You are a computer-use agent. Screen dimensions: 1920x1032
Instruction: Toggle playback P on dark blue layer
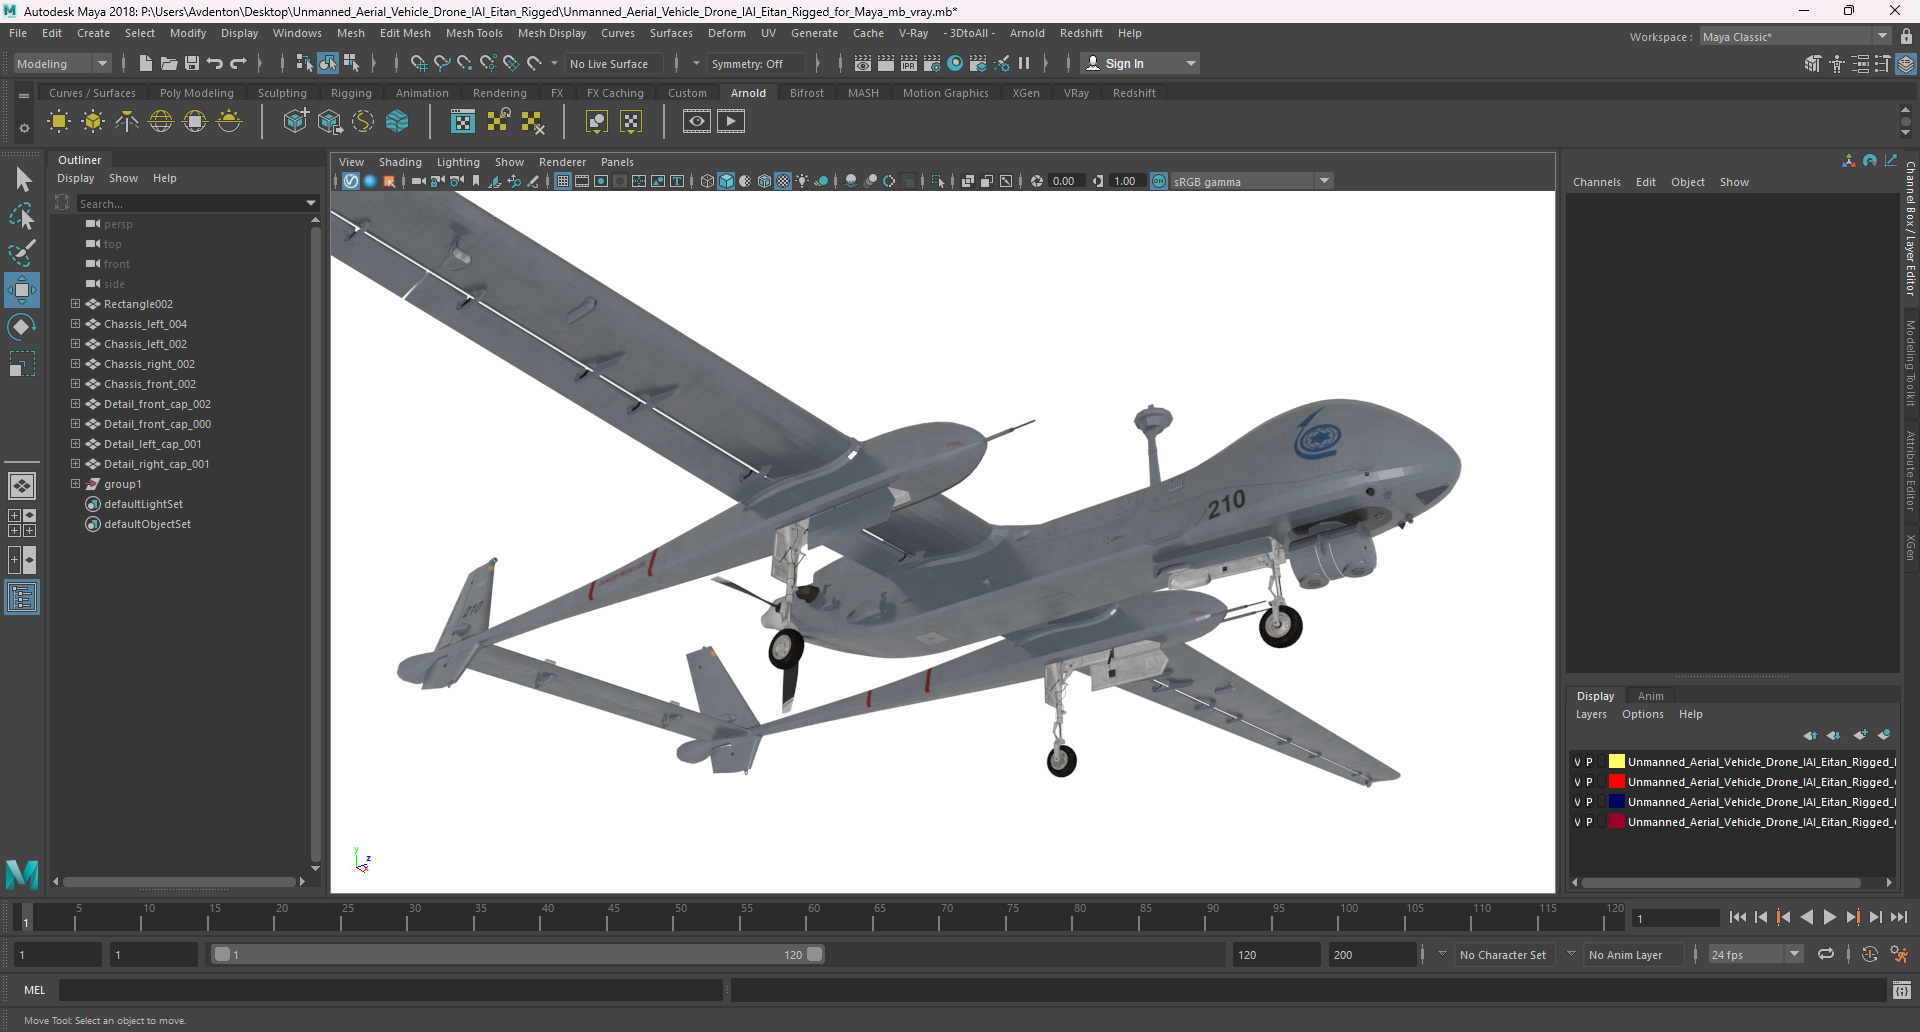tap(1590, 802)
